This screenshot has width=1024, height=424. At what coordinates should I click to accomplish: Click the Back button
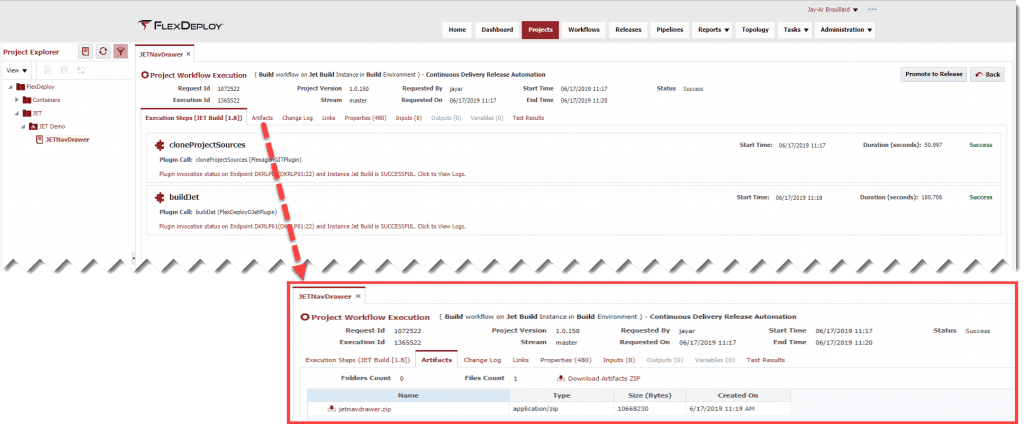(987, 74)
